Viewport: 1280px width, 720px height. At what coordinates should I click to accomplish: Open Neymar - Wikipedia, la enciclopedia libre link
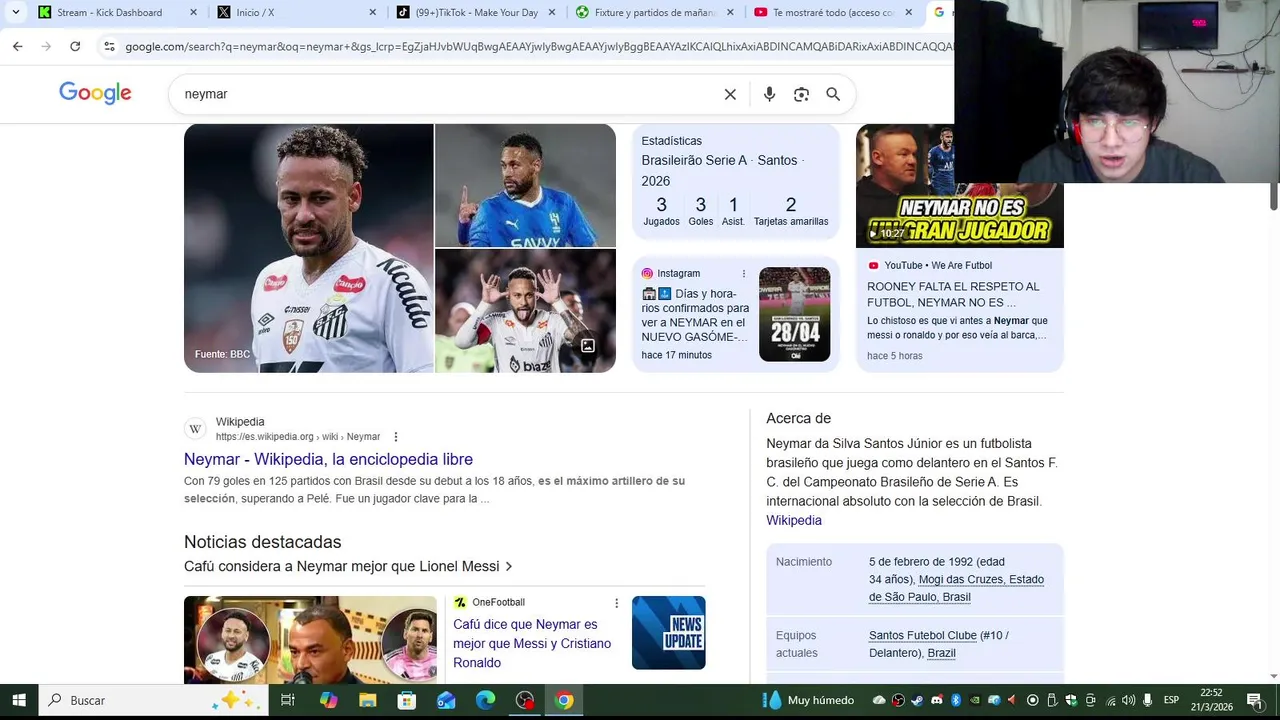[x=328, y=459]
